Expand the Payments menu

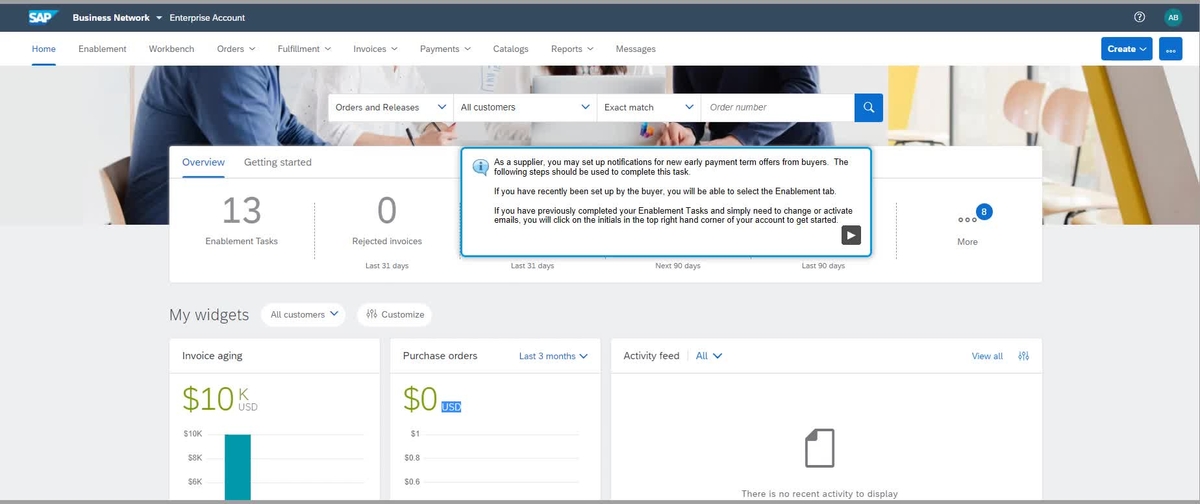pyautogui.click(x=445, y=48)
